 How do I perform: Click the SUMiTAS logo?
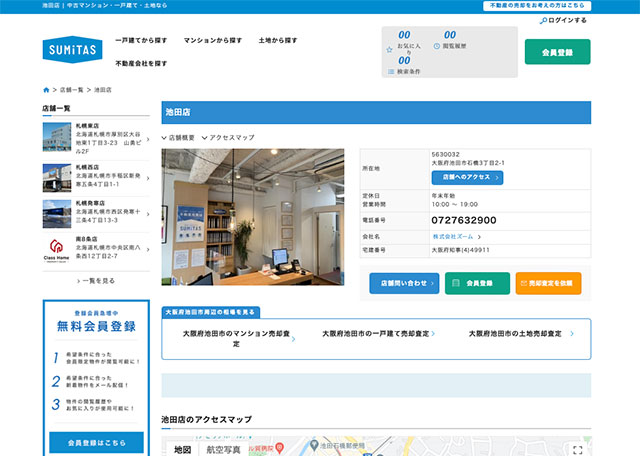[x=72, y=49]
